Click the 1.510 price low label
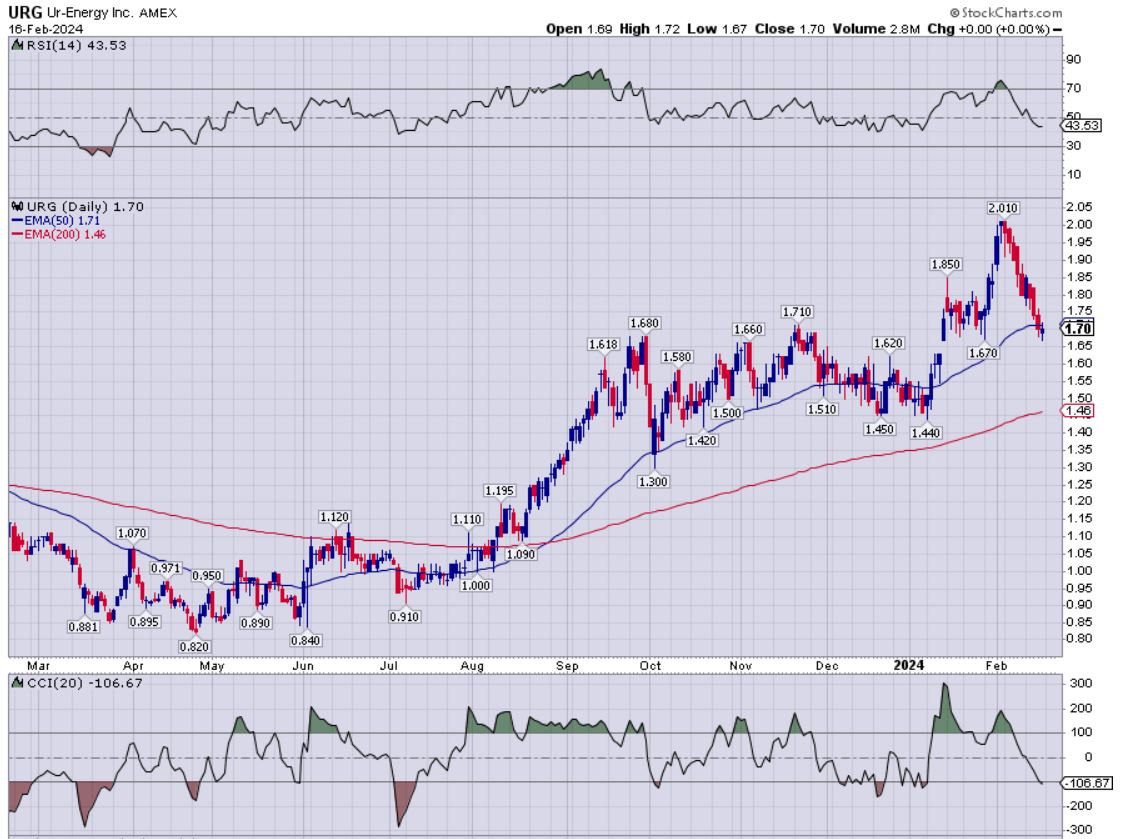Screen dimensions: 1122x839 coord(821,409)
